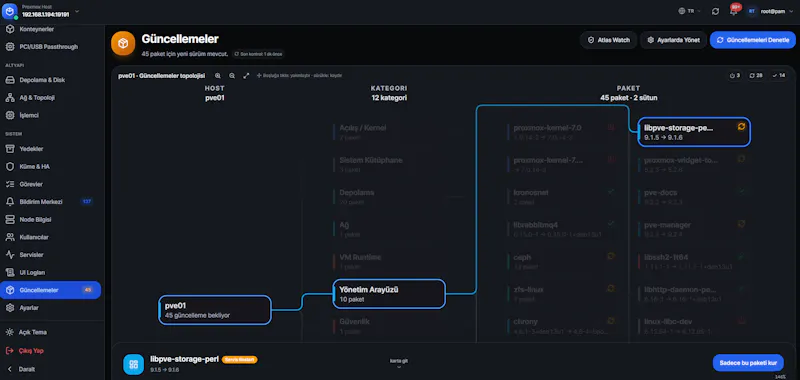Image resolution: width=800 pixels, height=380 pixels.
Task: Click the Ayarlarda Yönet button
Action: click(x=673, y=40)
